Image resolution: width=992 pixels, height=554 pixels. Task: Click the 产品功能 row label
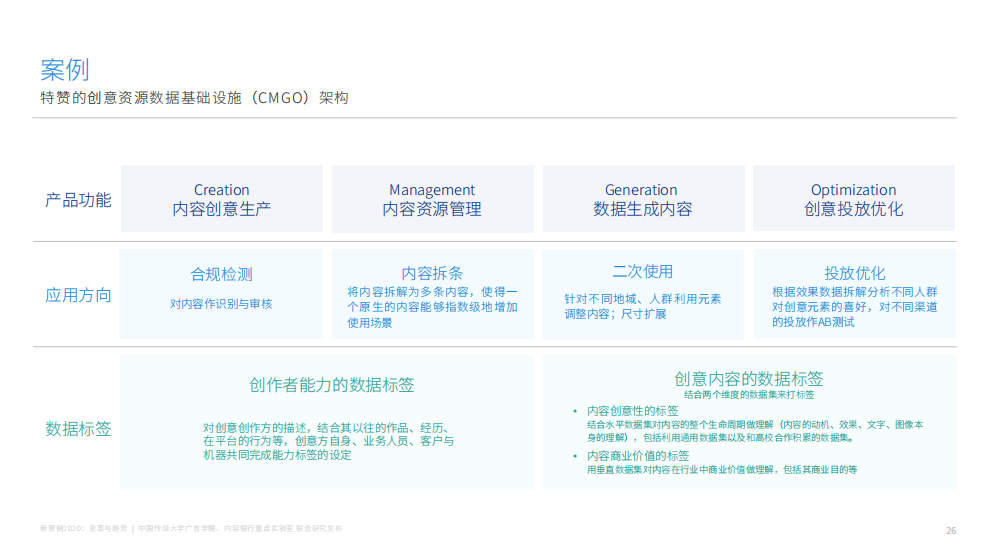pyautogui.click(x=78, y=199)
